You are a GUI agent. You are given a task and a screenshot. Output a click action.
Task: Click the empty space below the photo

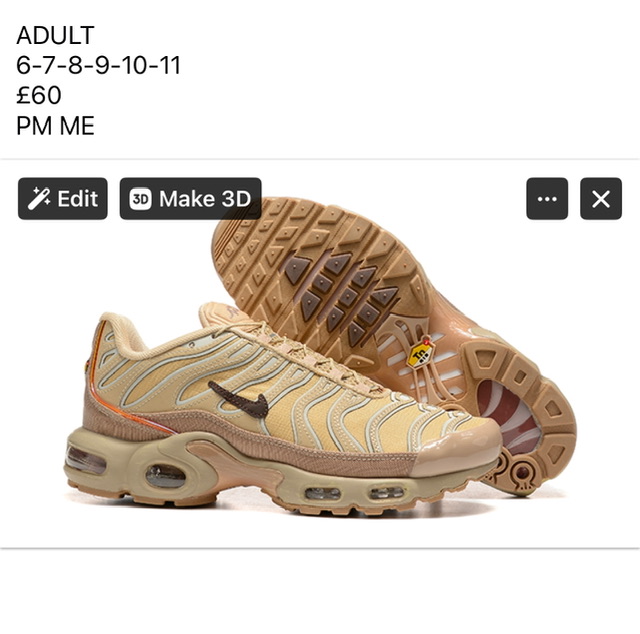[x=320, y=591]
